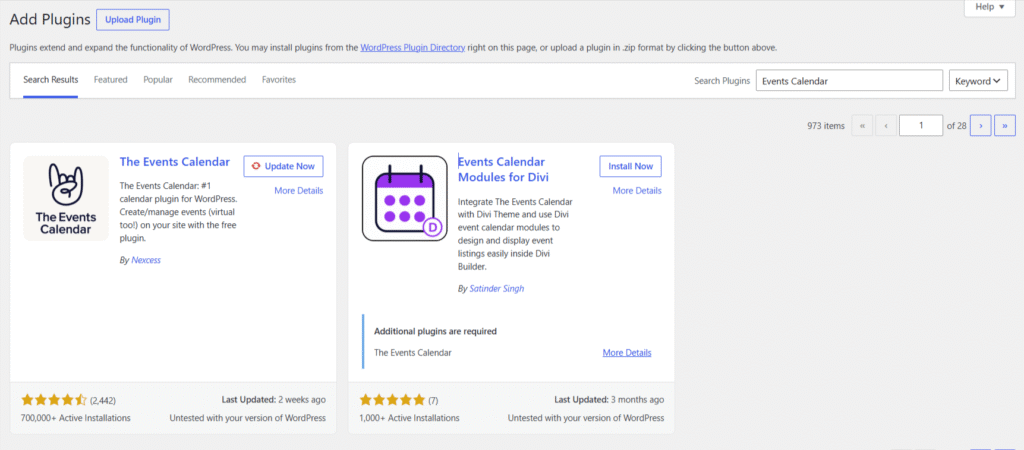
Task: Switch to Search Results tab
Action: point(51,80)
